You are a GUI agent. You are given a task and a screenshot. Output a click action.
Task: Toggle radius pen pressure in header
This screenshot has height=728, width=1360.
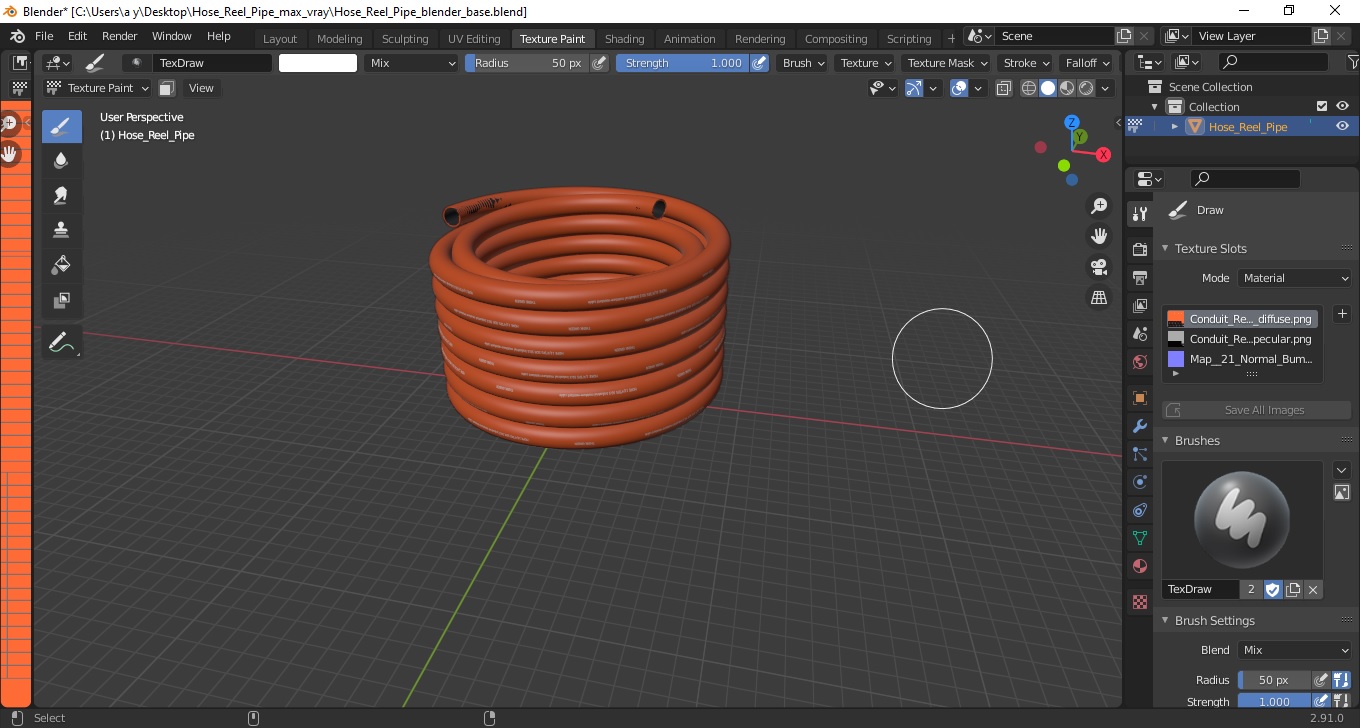(599, 63)
